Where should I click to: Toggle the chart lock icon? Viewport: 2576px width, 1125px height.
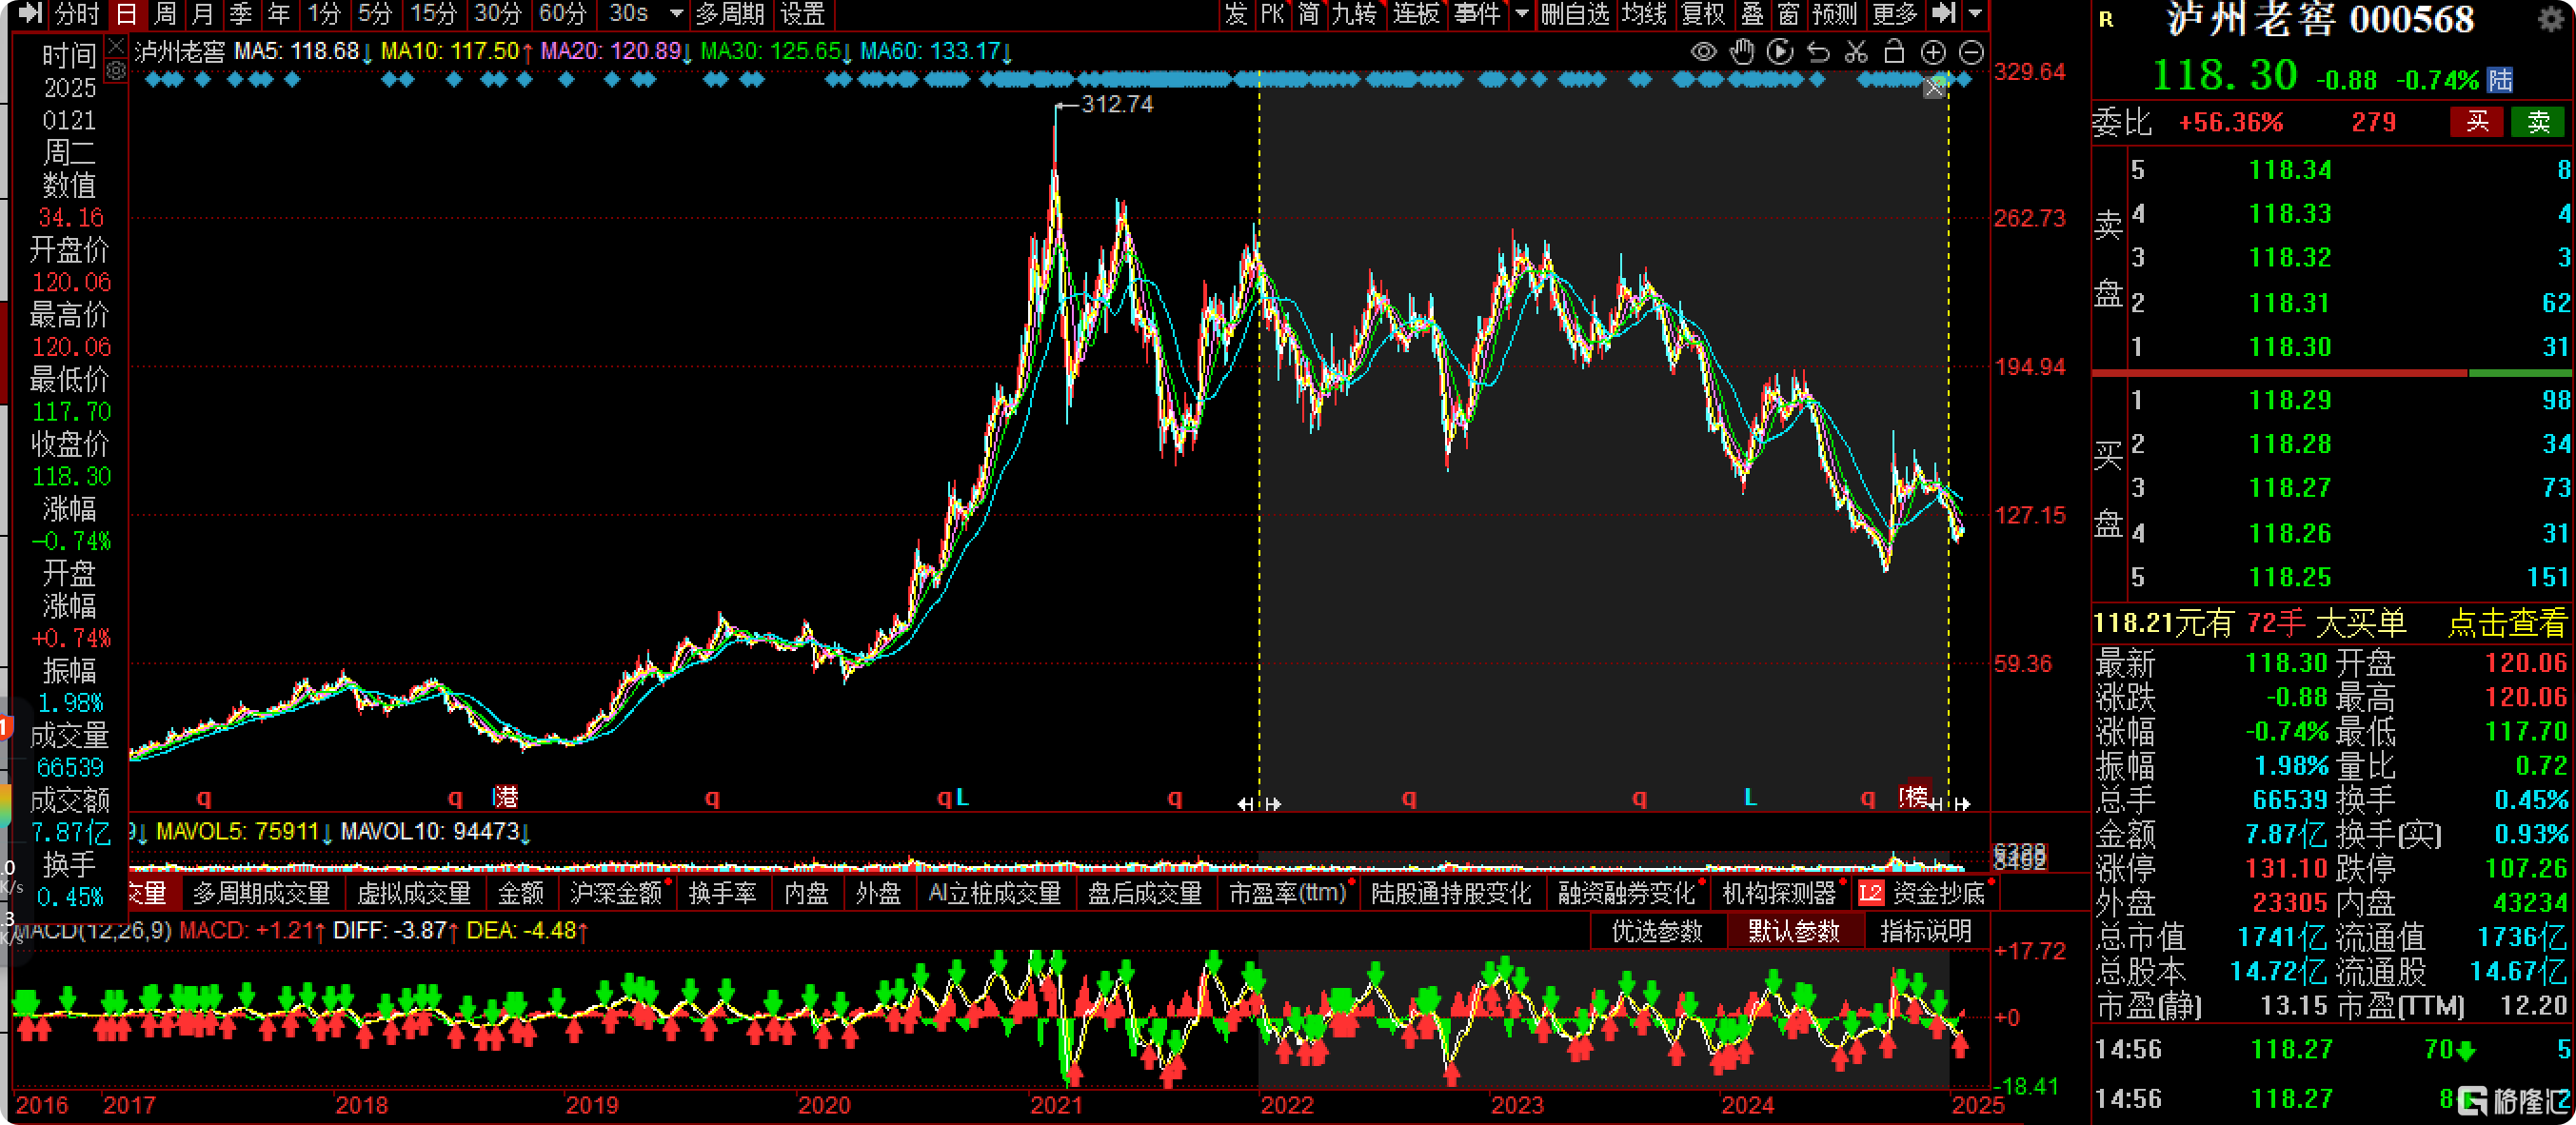[1894, 52]
